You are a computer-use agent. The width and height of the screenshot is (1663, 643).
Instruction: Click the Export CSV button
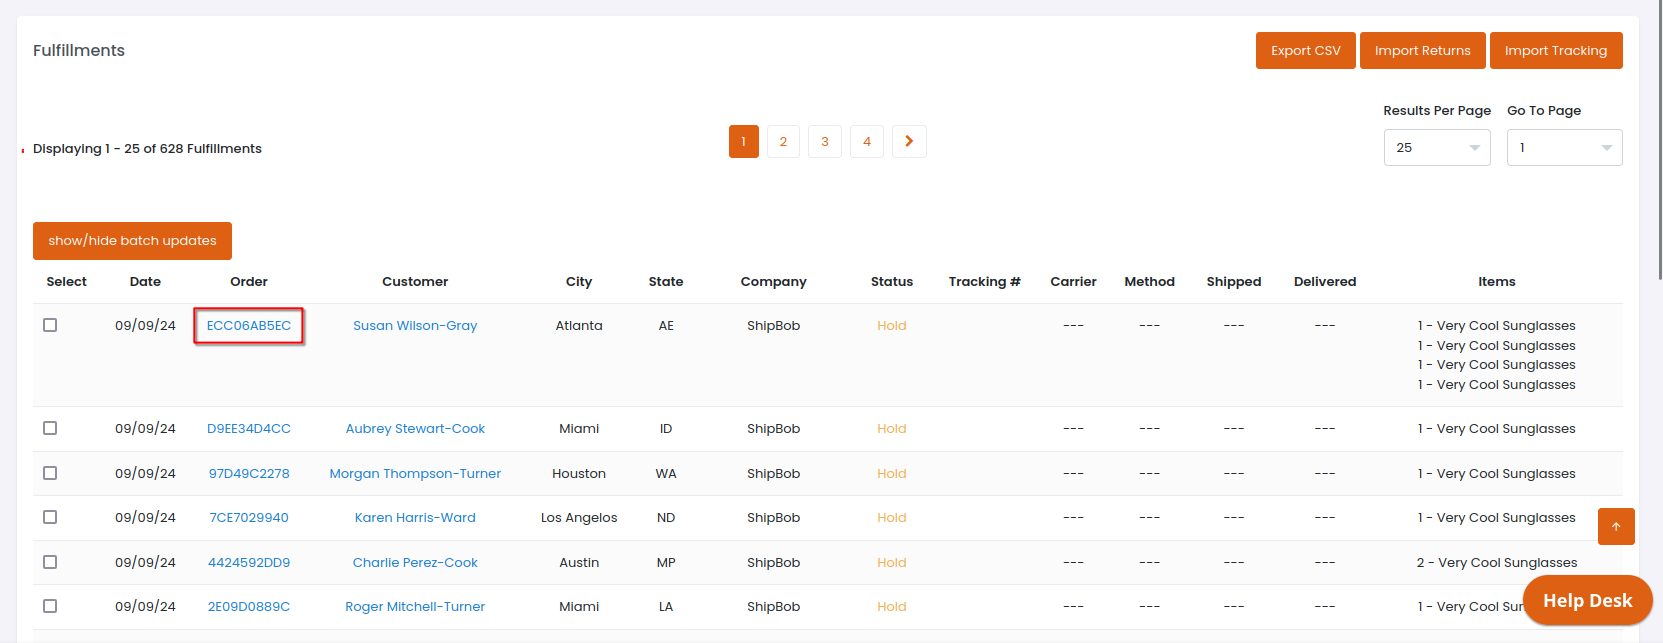click(1305, 51)
